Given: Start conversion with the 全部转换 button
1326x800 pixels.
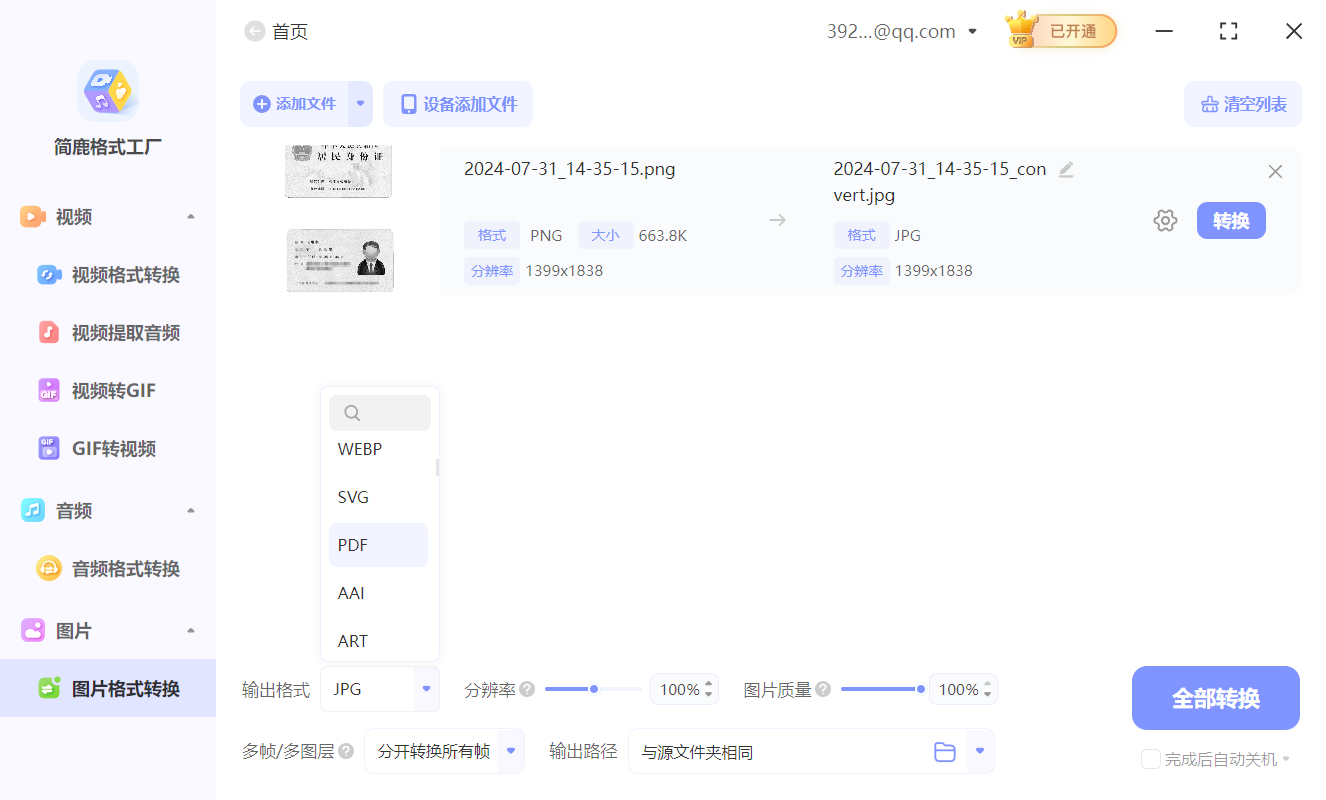Looking at the screenshot, I should (1215, 697).
